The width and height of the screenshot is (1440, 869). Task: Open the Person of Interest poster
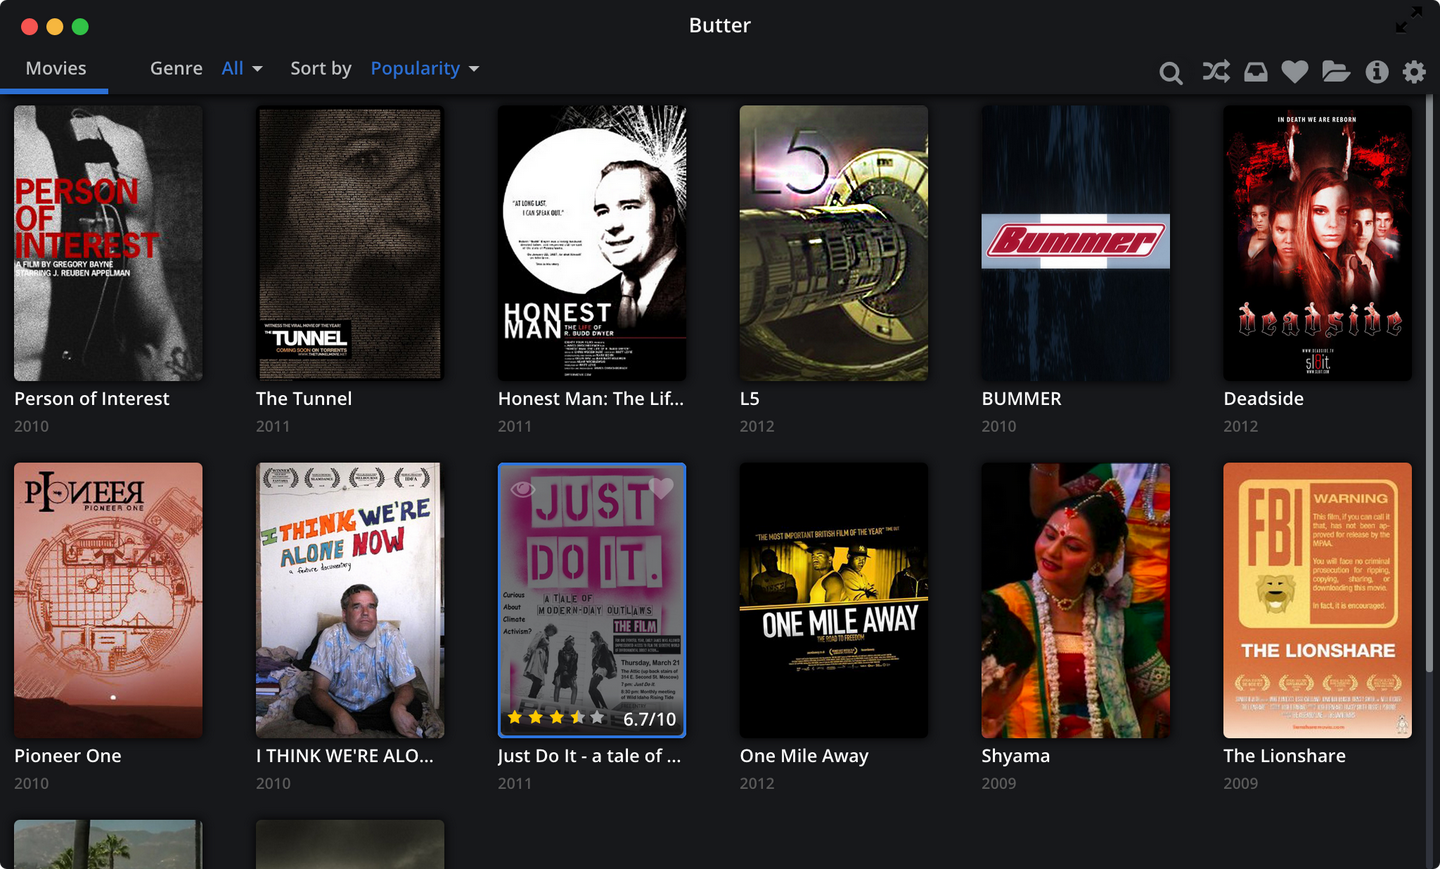[x=108, y=243]
